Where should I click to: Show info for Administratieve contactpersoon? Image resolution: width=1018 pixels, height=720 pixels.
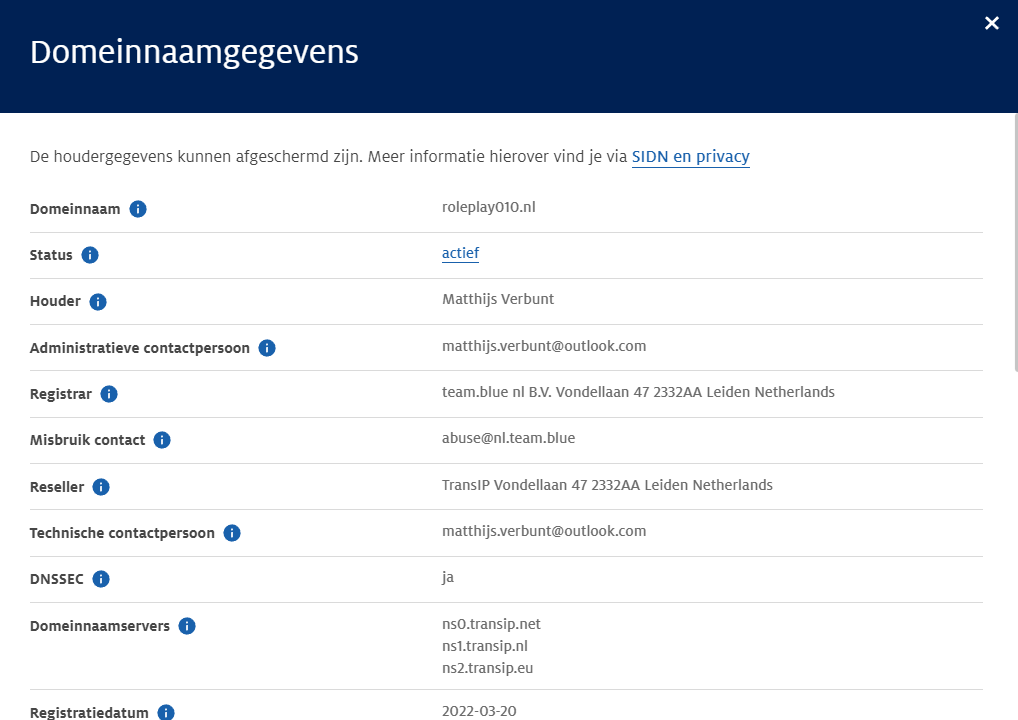point(267,348)
